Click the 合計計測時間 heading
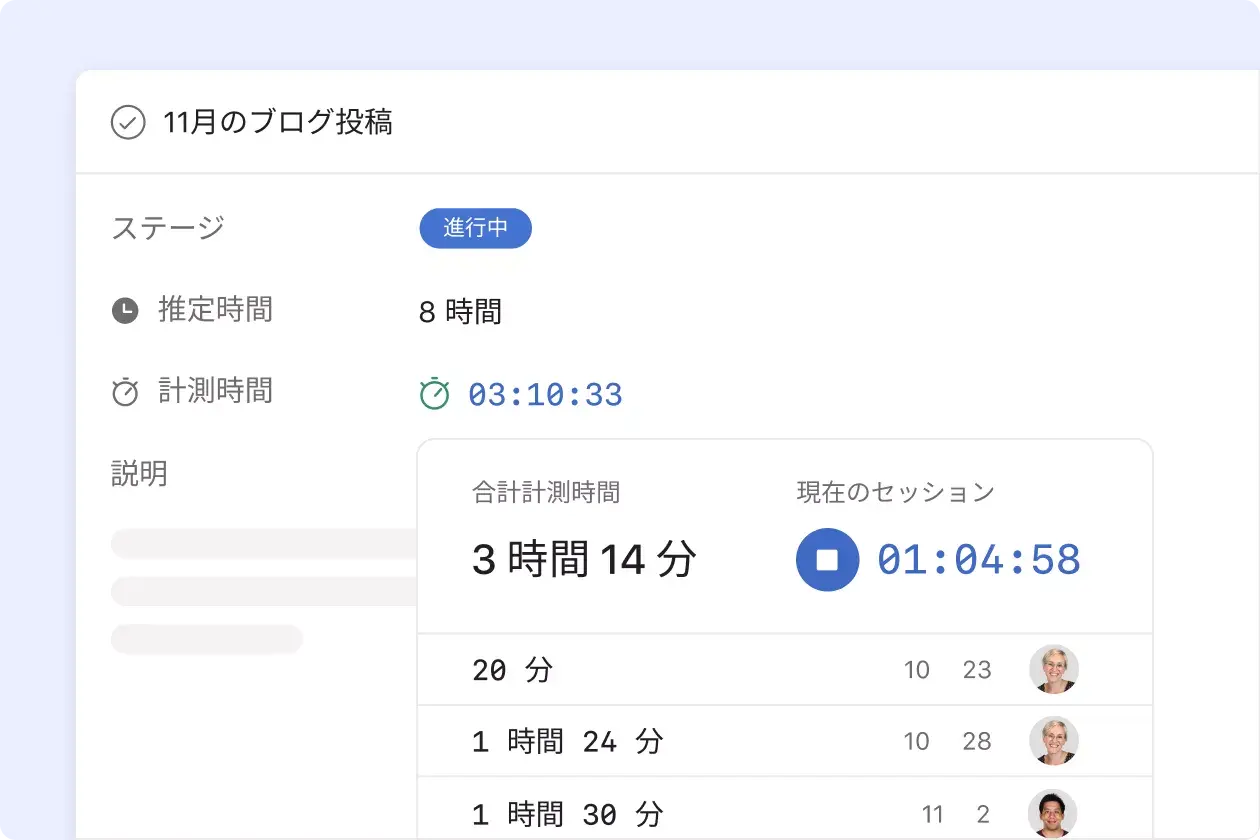 click(x=546, y=492)
